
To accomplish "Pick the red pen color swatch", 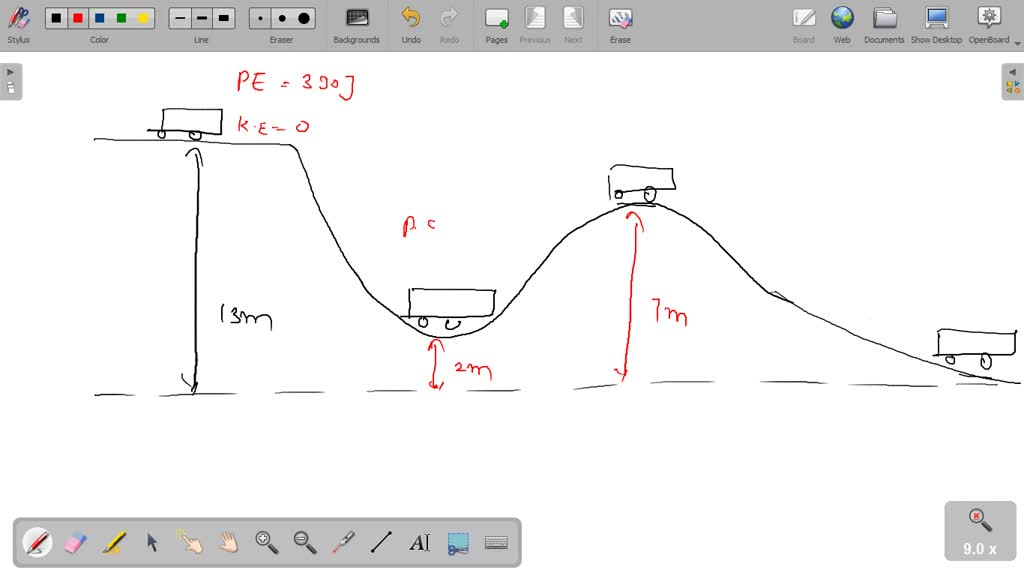I will 77,18.
